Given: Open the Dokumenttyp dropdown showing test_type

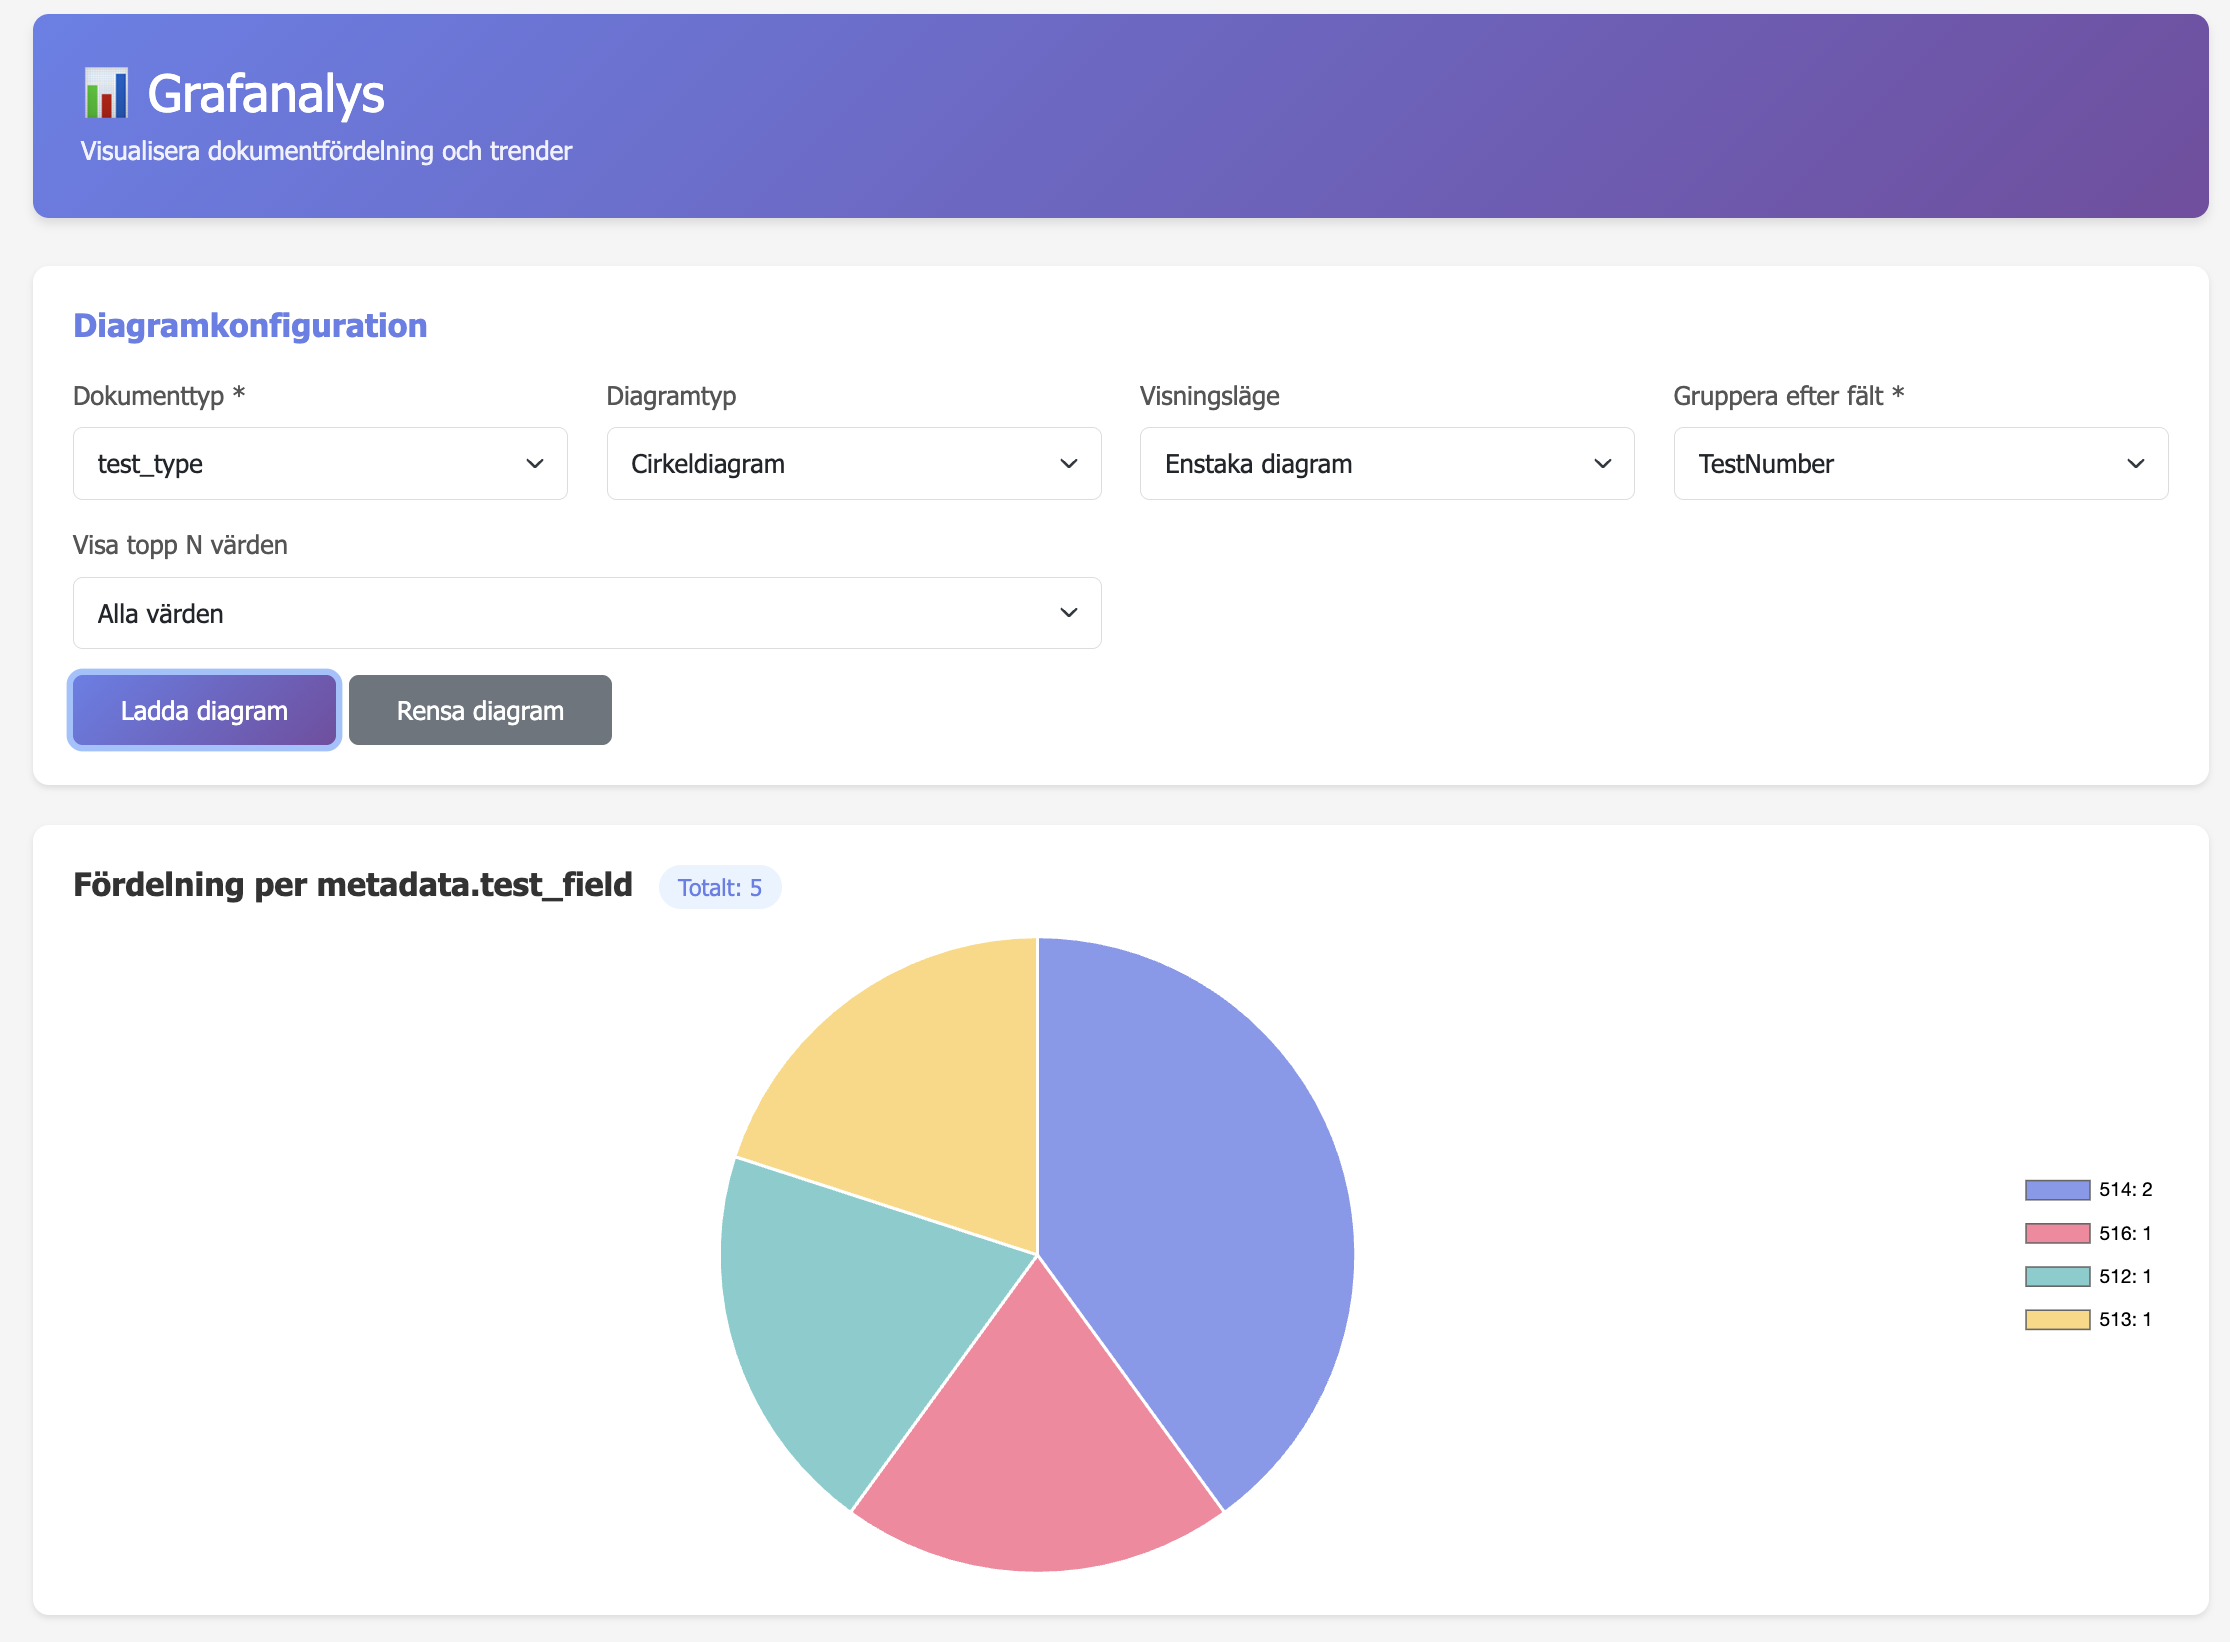Looking at the screenshot, I should click(x=320, y=464).
